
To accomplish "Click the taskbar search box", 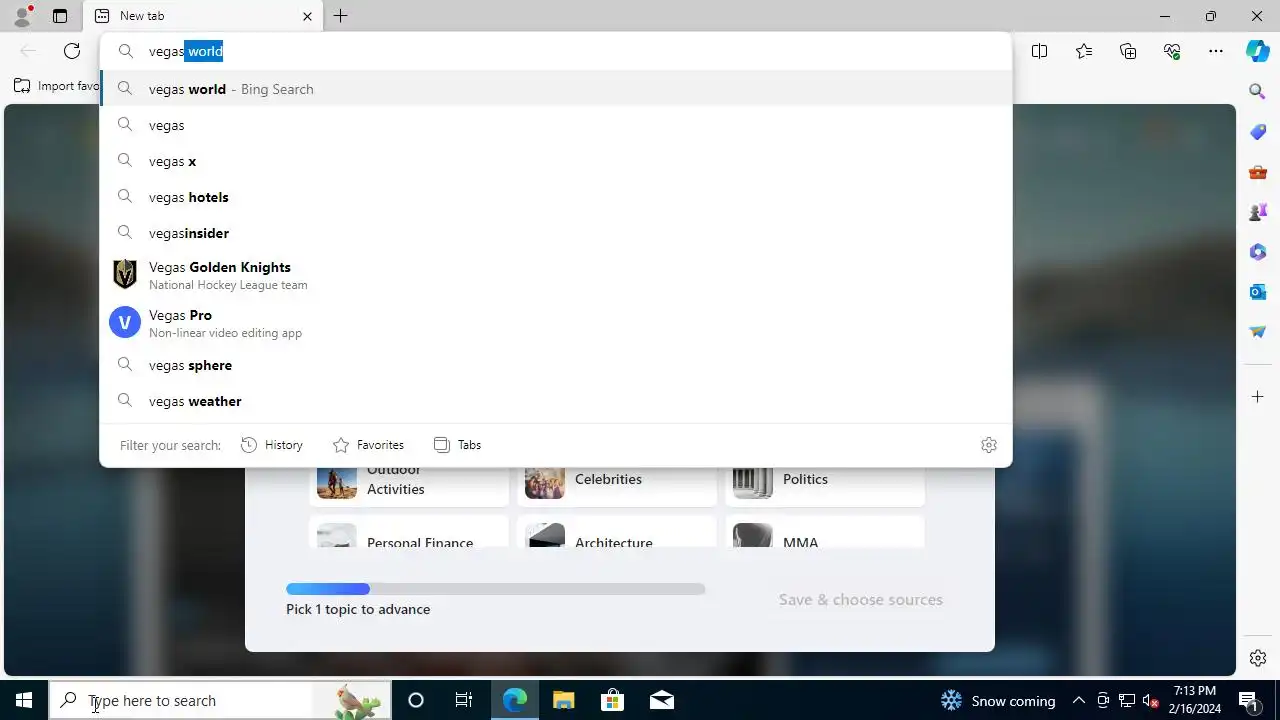I will (220, 700).
